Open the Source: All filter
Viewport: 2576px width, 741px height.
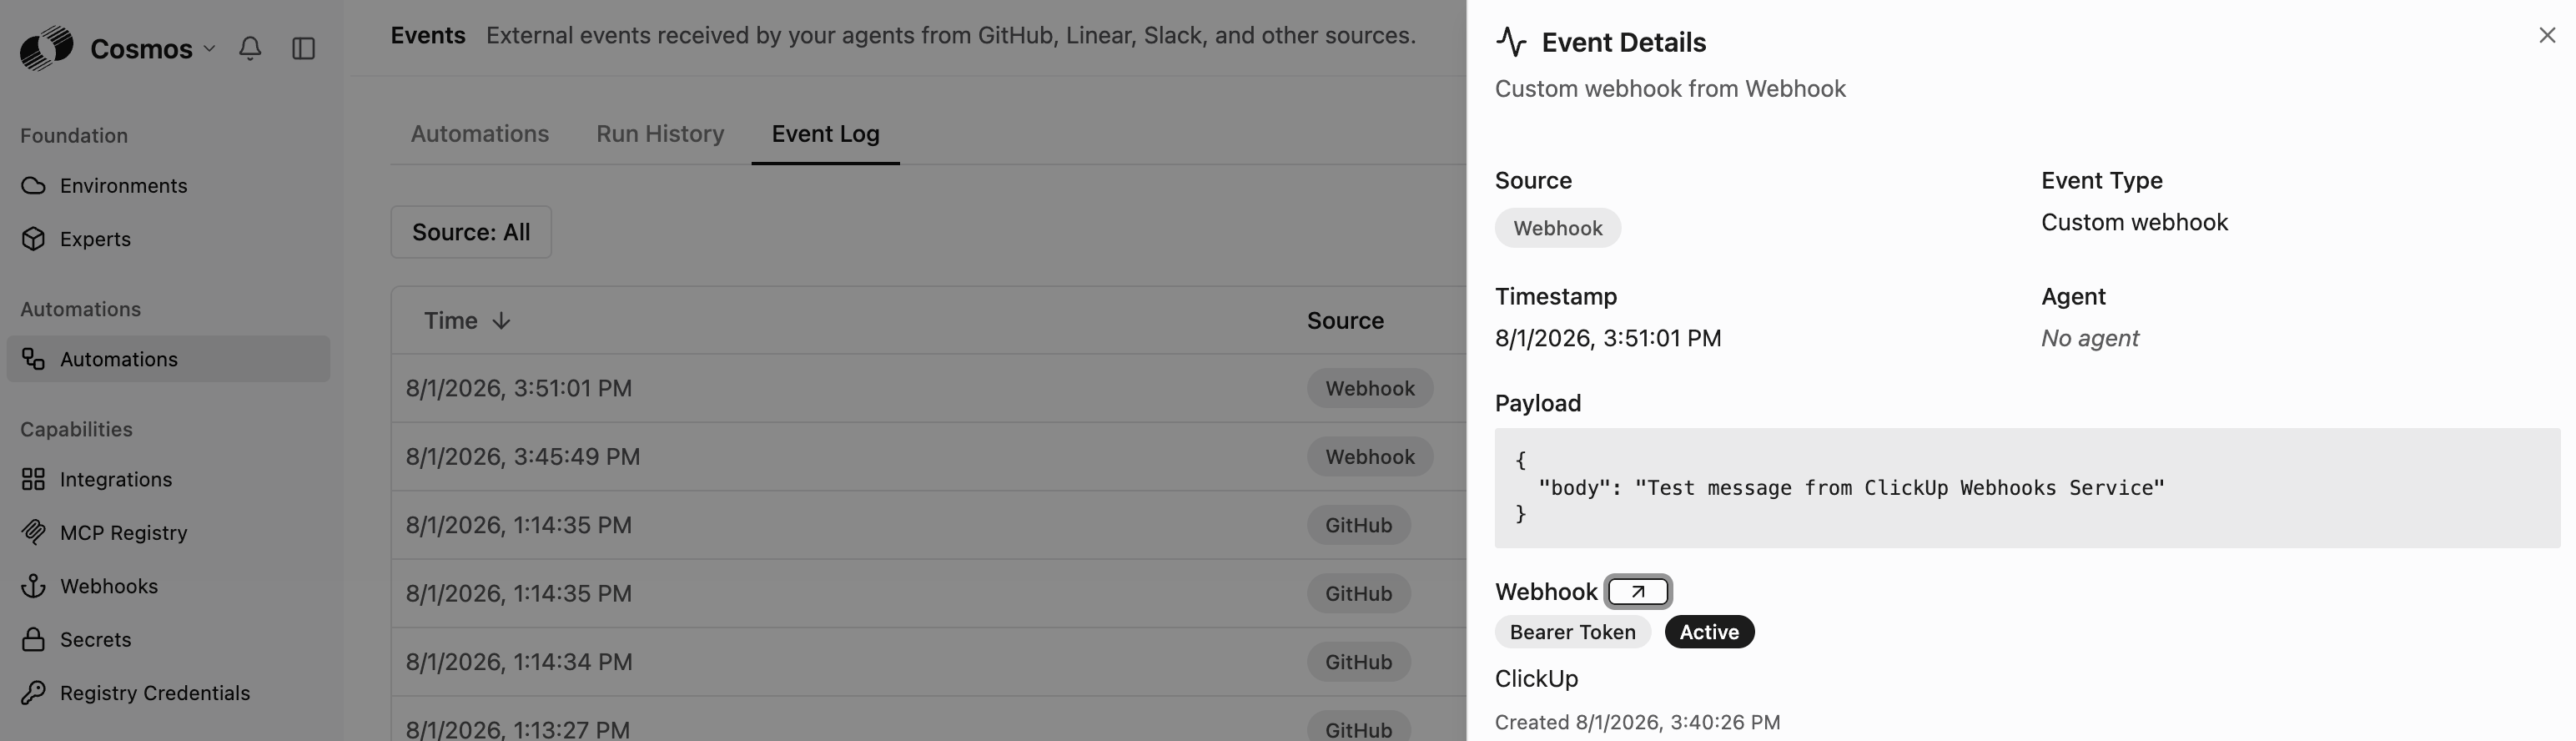[x=471, y=232]
